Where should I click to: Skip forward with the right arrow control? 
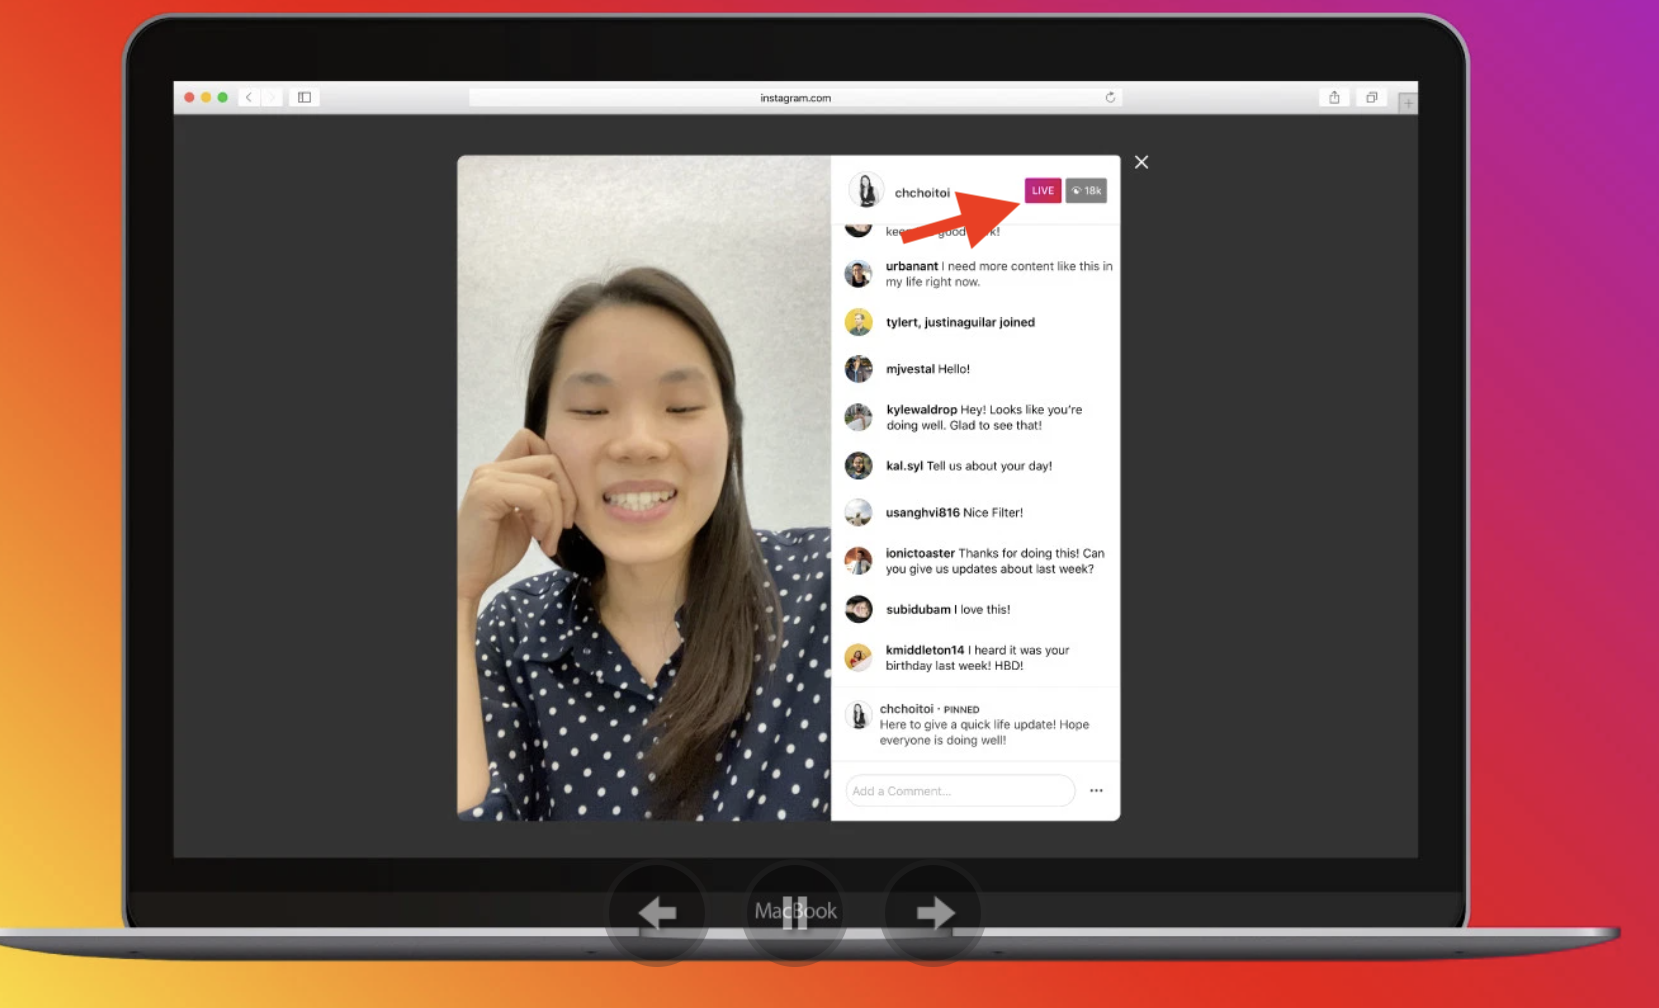coord(932,911)
